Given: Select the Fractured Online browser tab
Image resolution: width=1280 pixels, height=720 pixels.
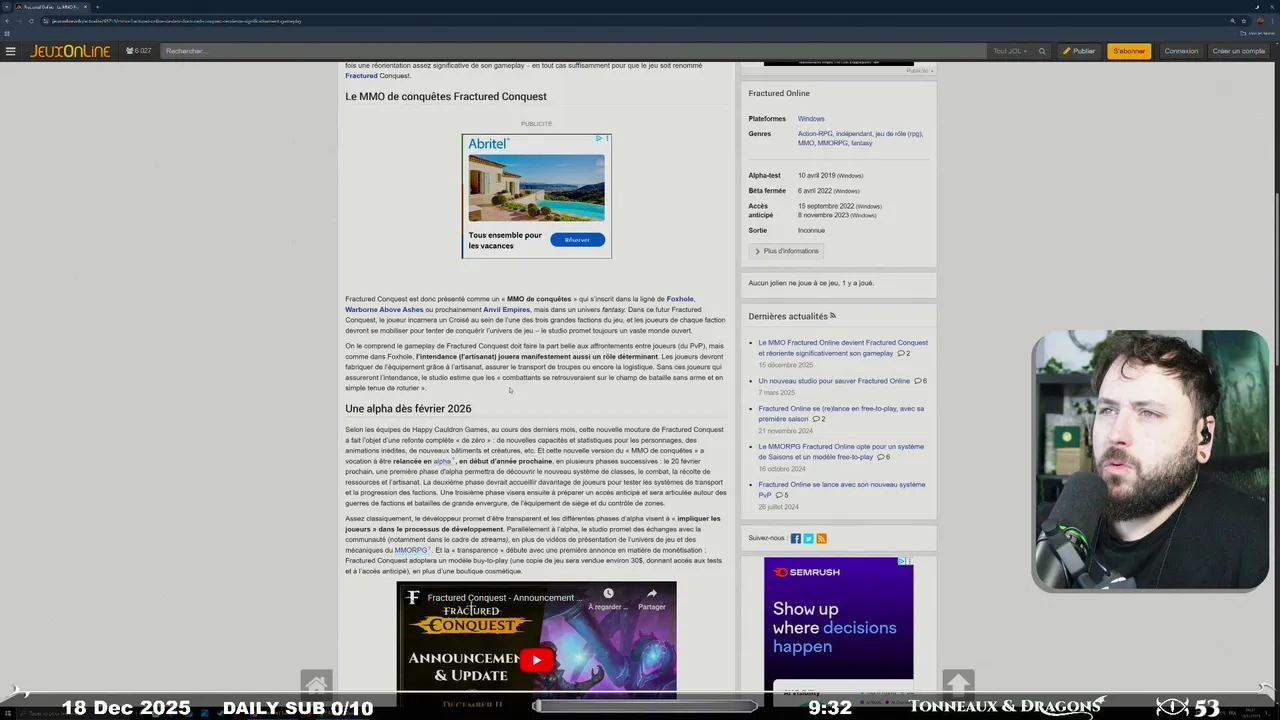Looking at the screenshot, I should tap(50, 7).
